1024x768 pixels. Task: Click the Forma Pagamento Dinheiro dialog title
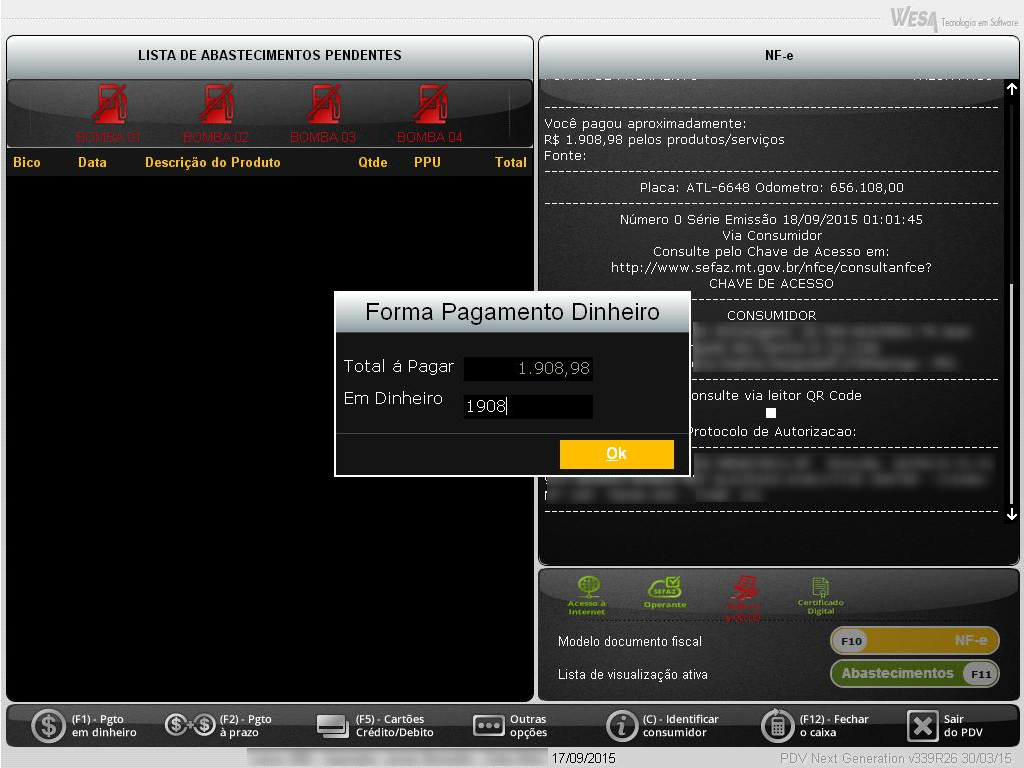tap(513, 312)
